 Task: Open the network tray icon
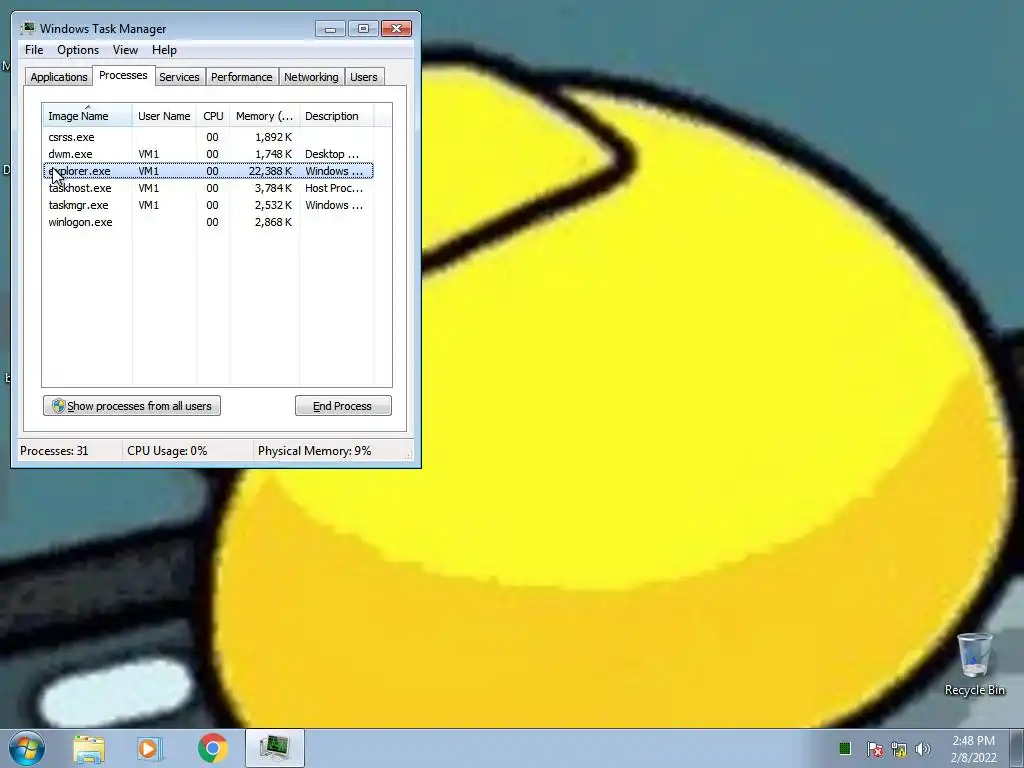[899, 748]
